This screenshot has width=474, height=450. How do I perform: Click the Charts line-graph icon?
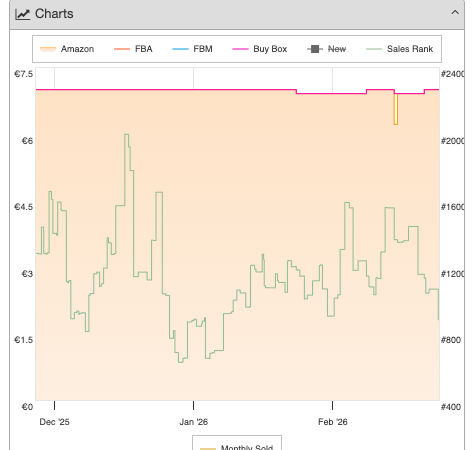point(23,14)
